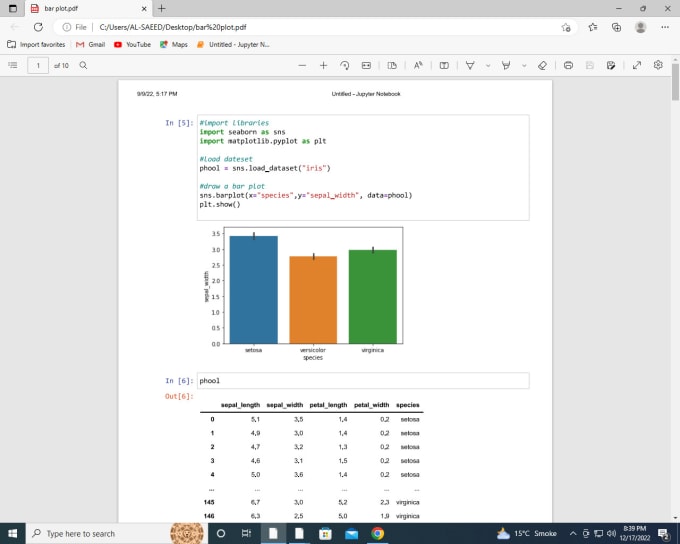Open PDF viewer settings gear
Viewport: 680px width, 544px height.
click(x=658, y=65)
